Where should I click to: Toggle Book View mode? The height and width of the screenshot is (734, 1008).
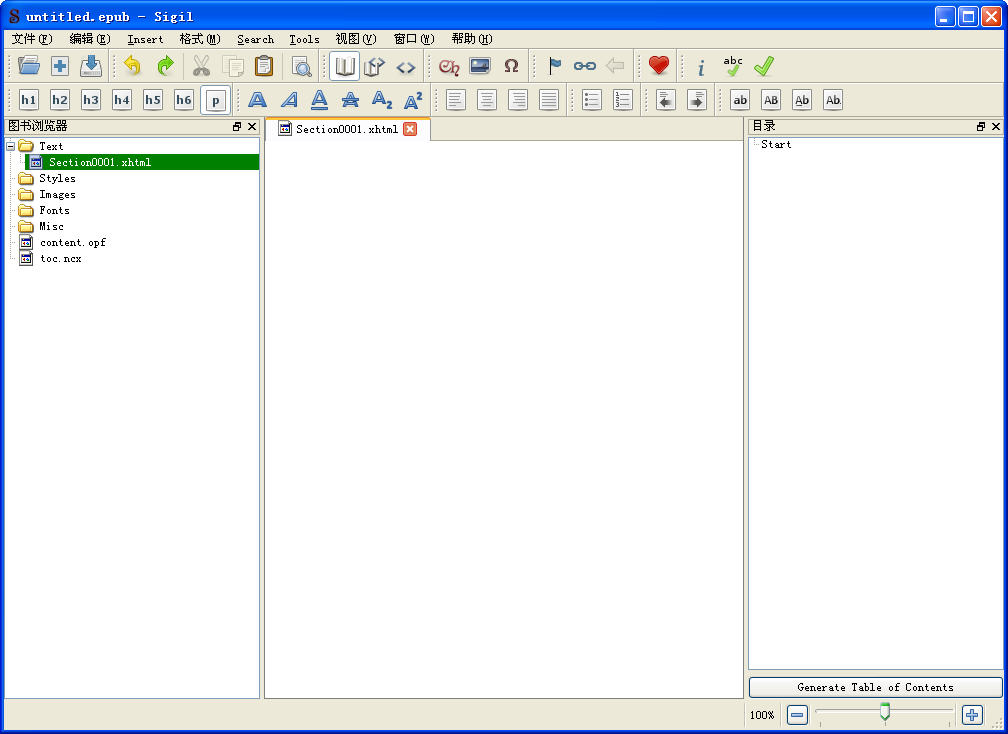pos(345,67)
